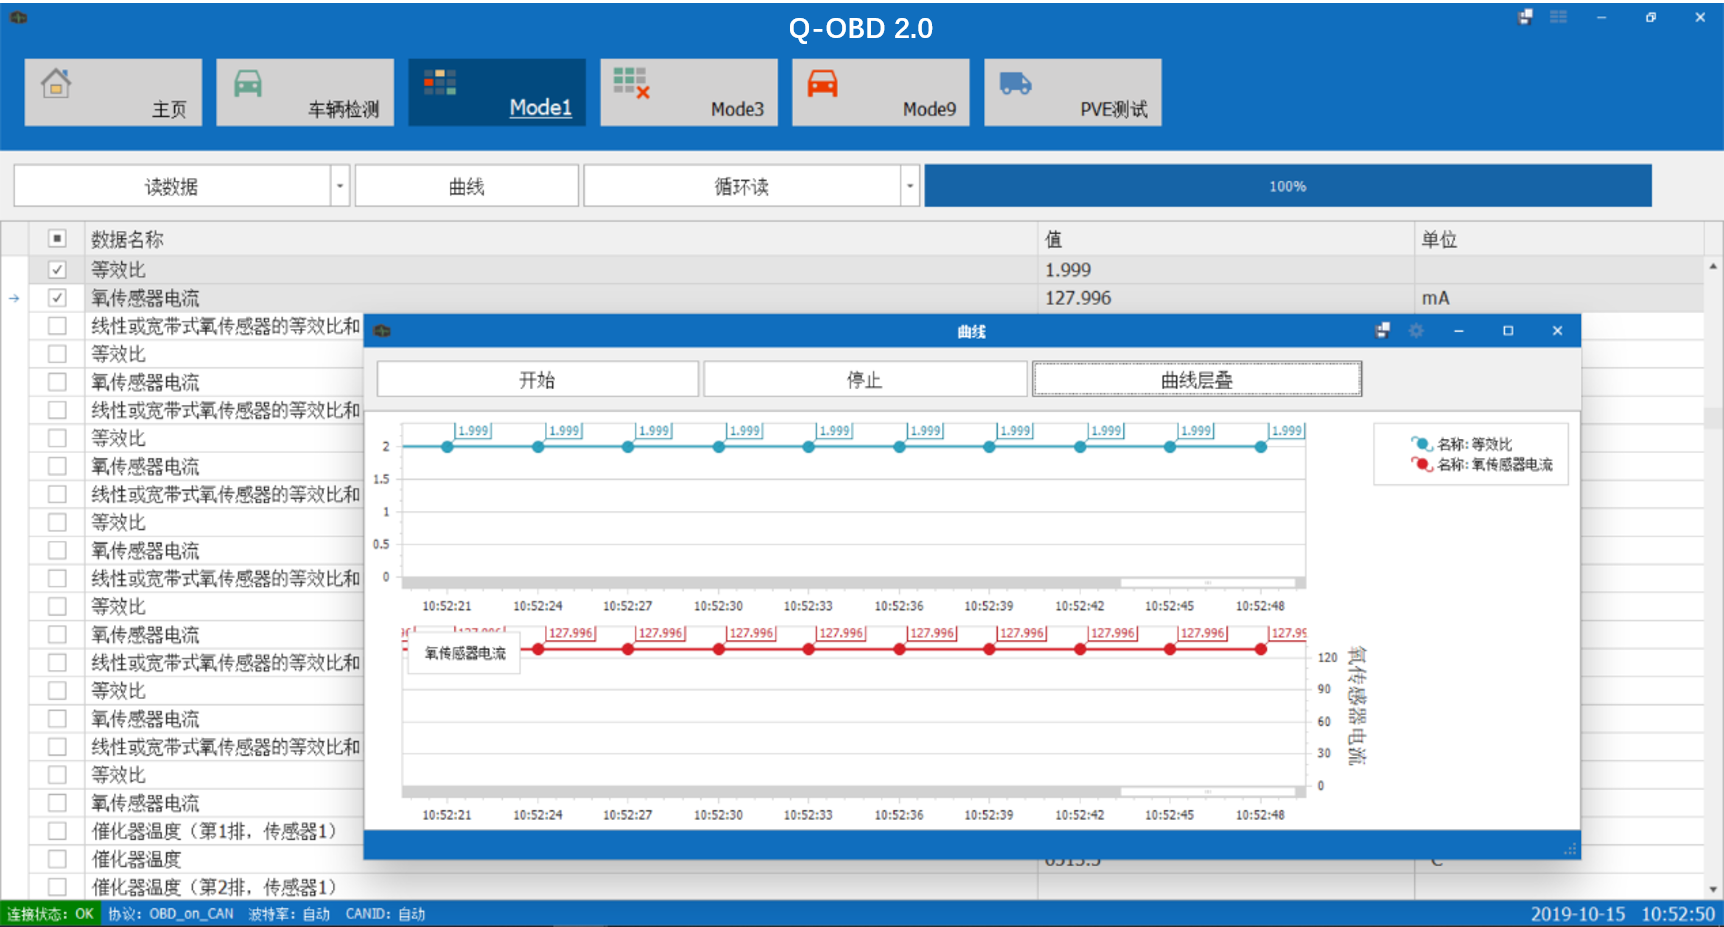The width and height of the screenshot is (1724, 927).
Task: Toggle the 氧传感器电流 legend entry
Action: (x=1482, y=464)
